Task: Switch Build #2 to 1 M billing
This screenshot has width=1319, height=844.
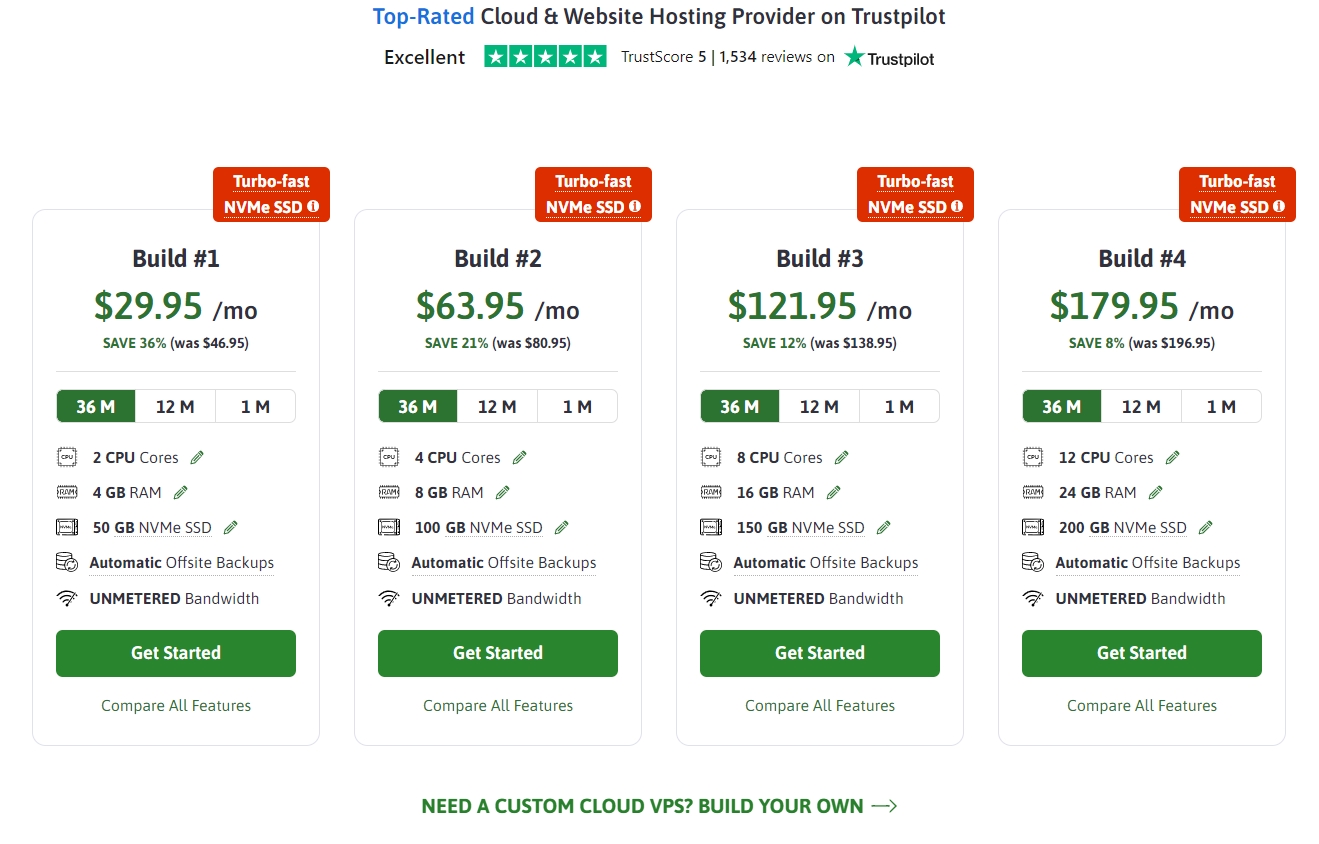Action: (577, 407)
